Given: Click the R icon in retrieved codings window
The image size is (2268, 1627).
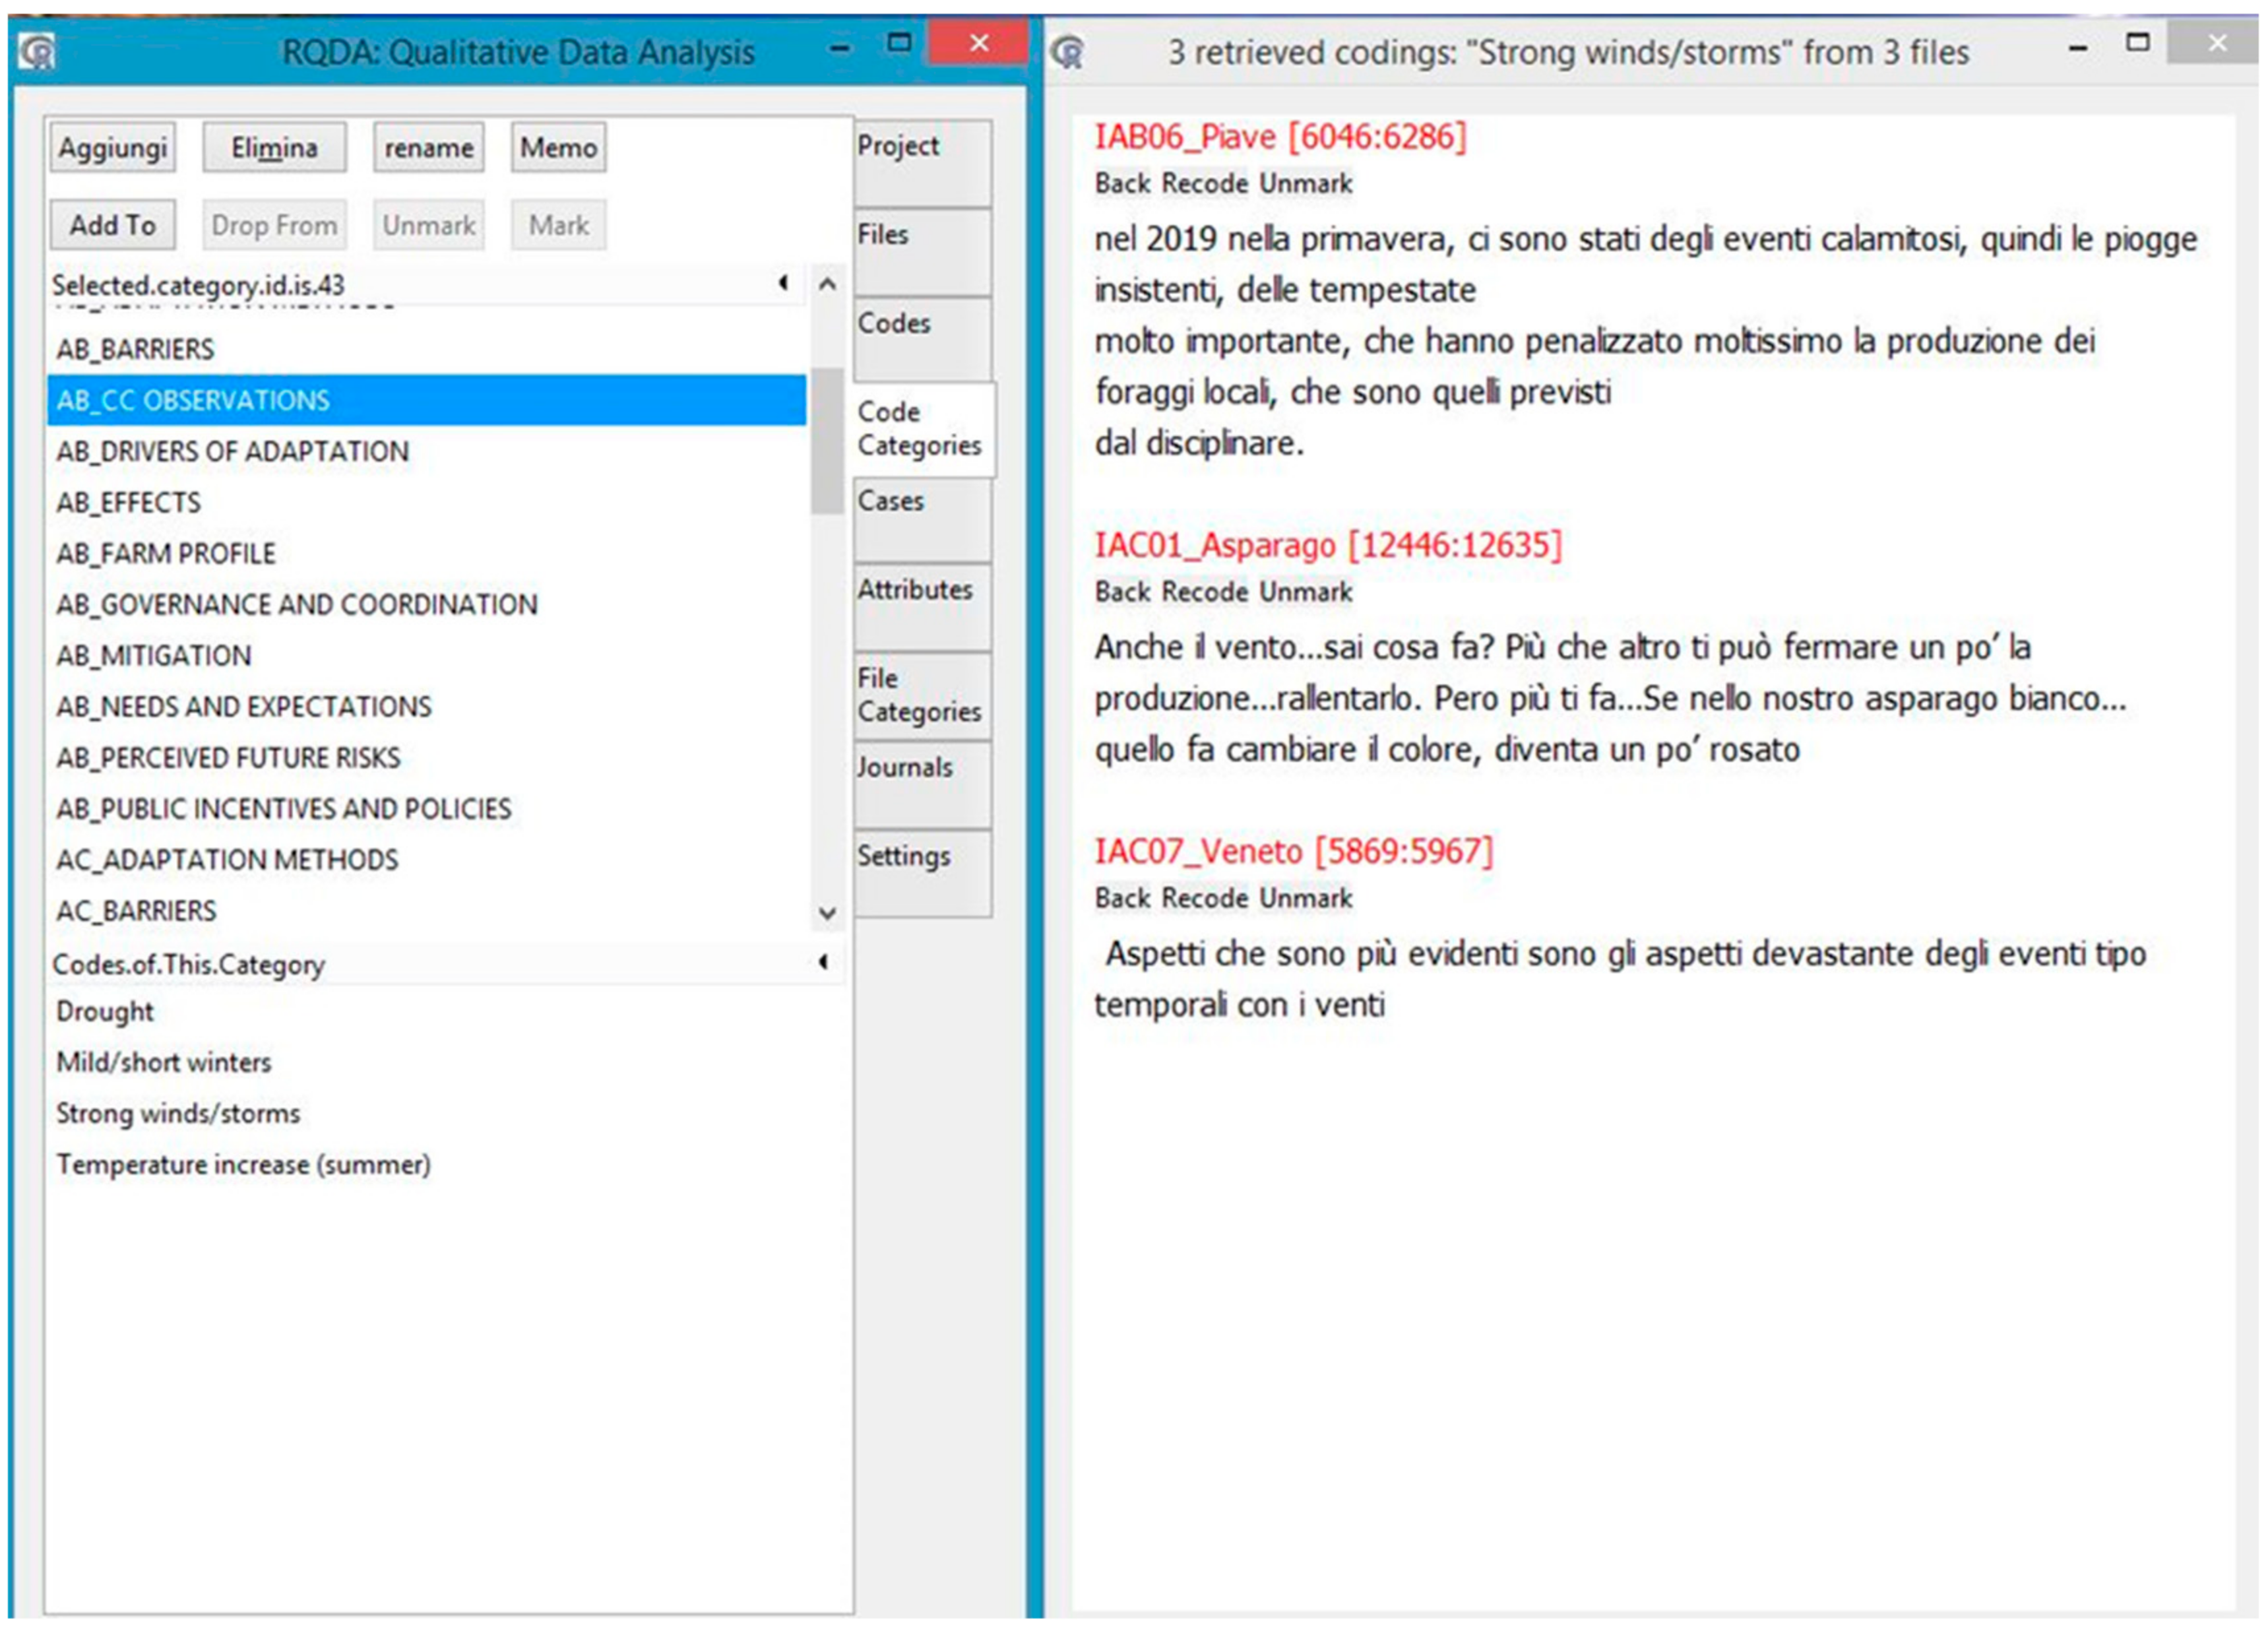Looking at the screenshot, I should (x=1067, y=51).
